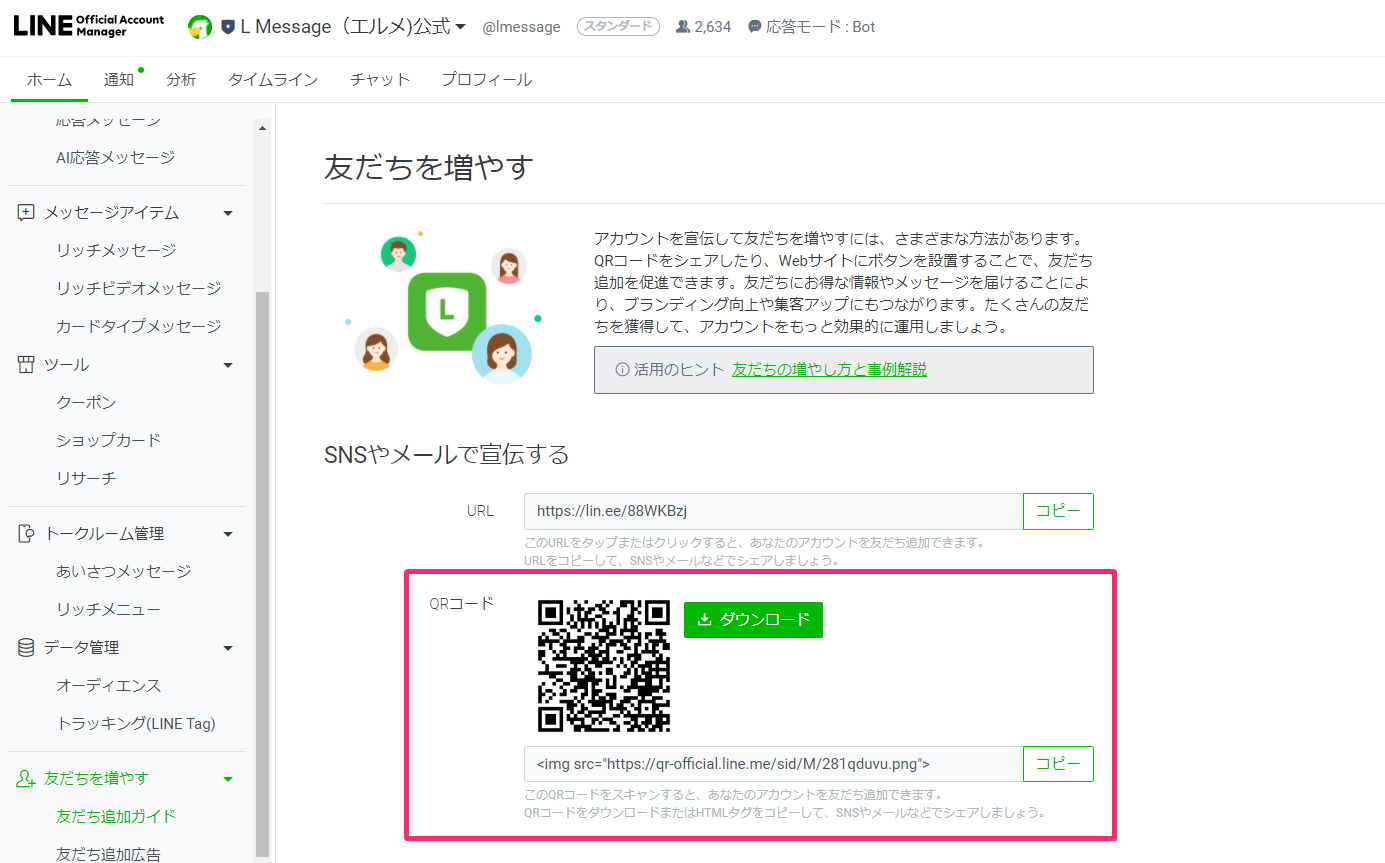Image resolution: width=1385 pixels, height=863 pixels.
Task: Open ショップカード in sidebar
Action: (x=109, y=440)
